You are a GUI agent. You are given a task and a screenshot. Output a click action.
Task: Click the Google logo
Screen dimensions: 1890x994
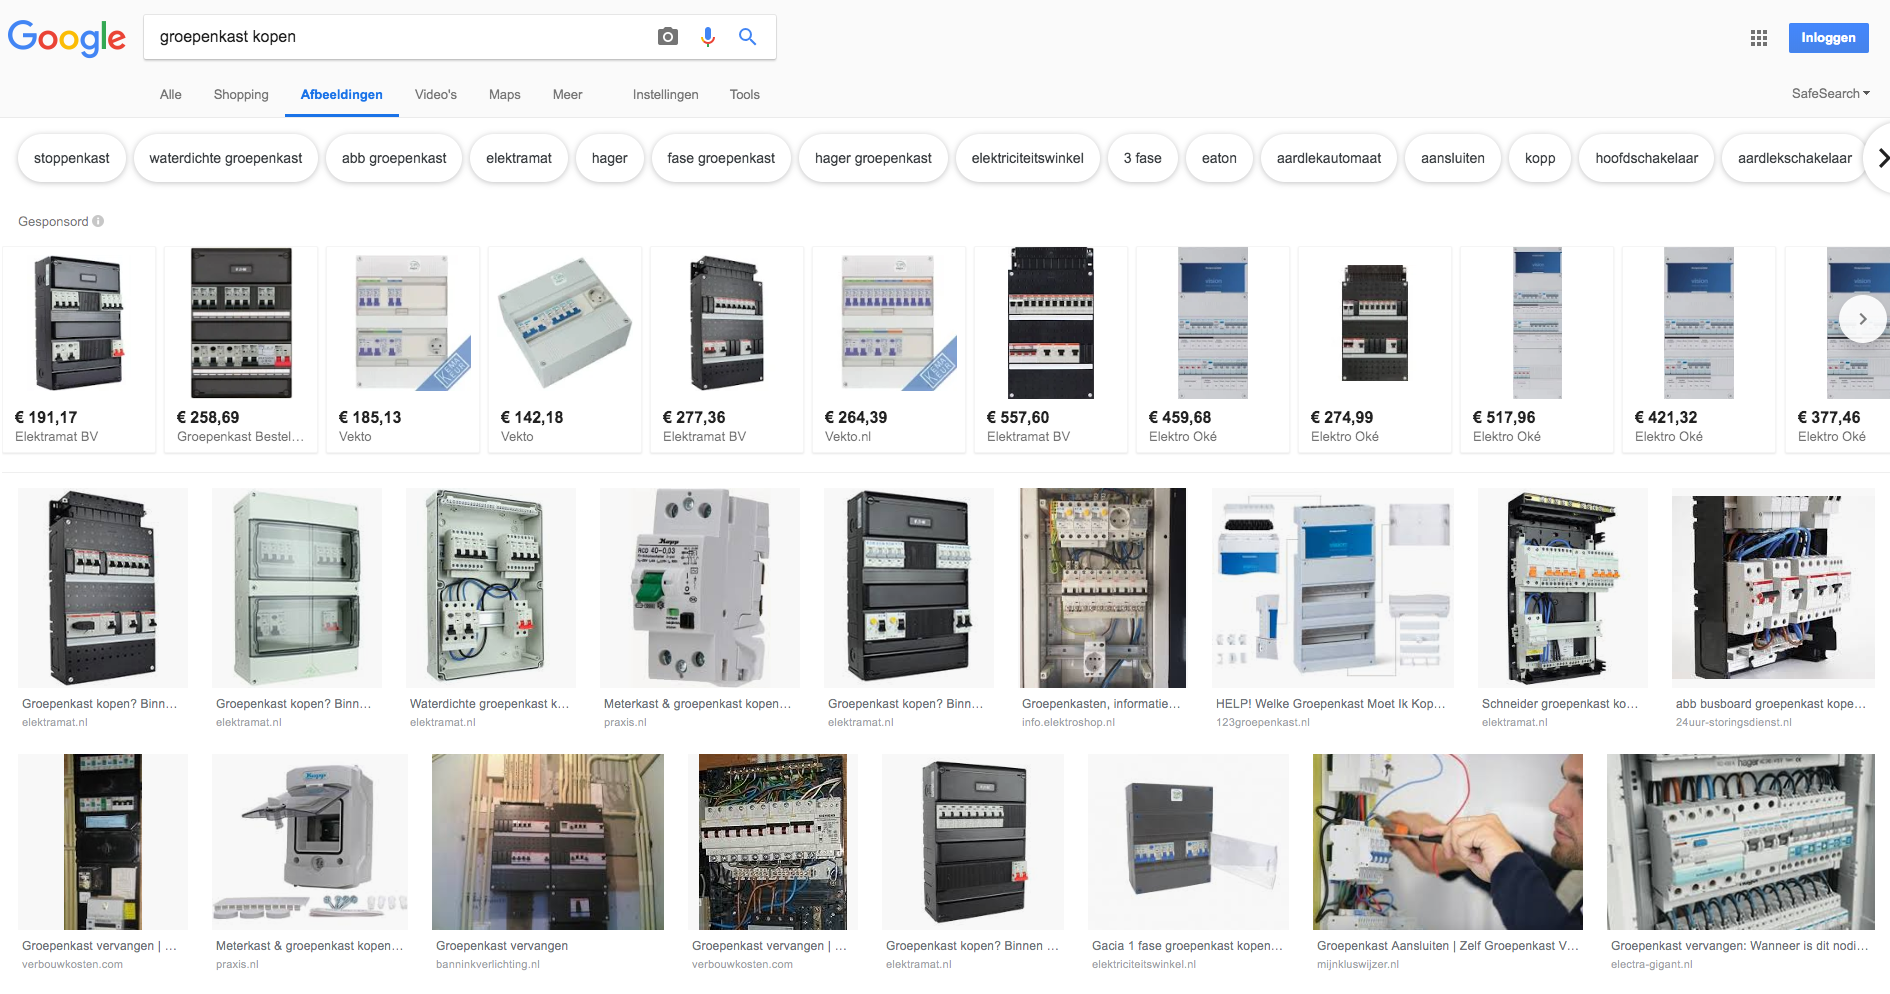coord(67,38)
